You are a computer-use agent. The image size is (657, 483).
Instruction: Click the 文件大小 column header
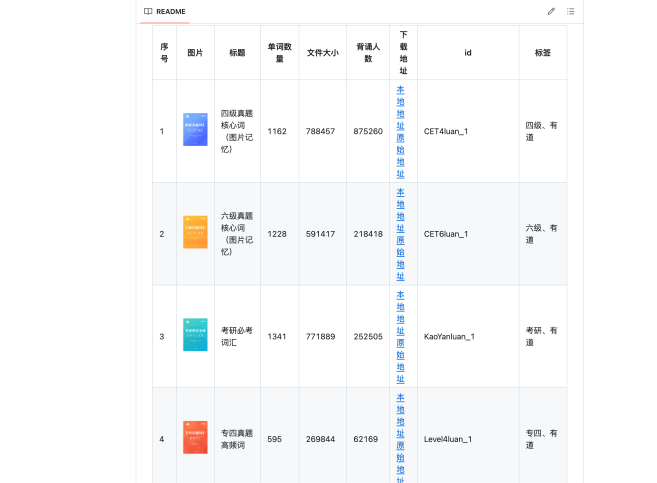322,52
